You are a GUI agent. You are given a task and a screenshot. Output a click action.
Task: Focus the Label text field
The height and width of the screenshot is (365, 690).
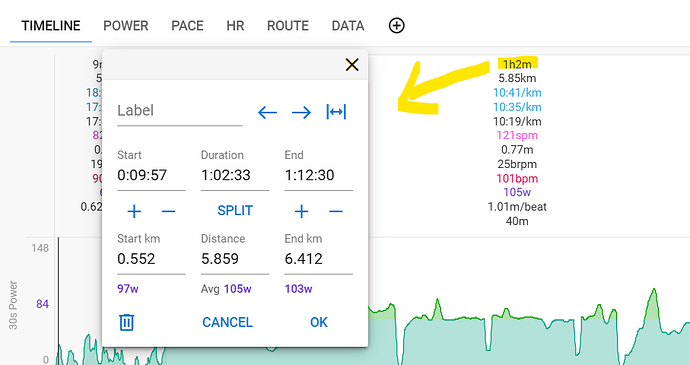click(180, 111)
